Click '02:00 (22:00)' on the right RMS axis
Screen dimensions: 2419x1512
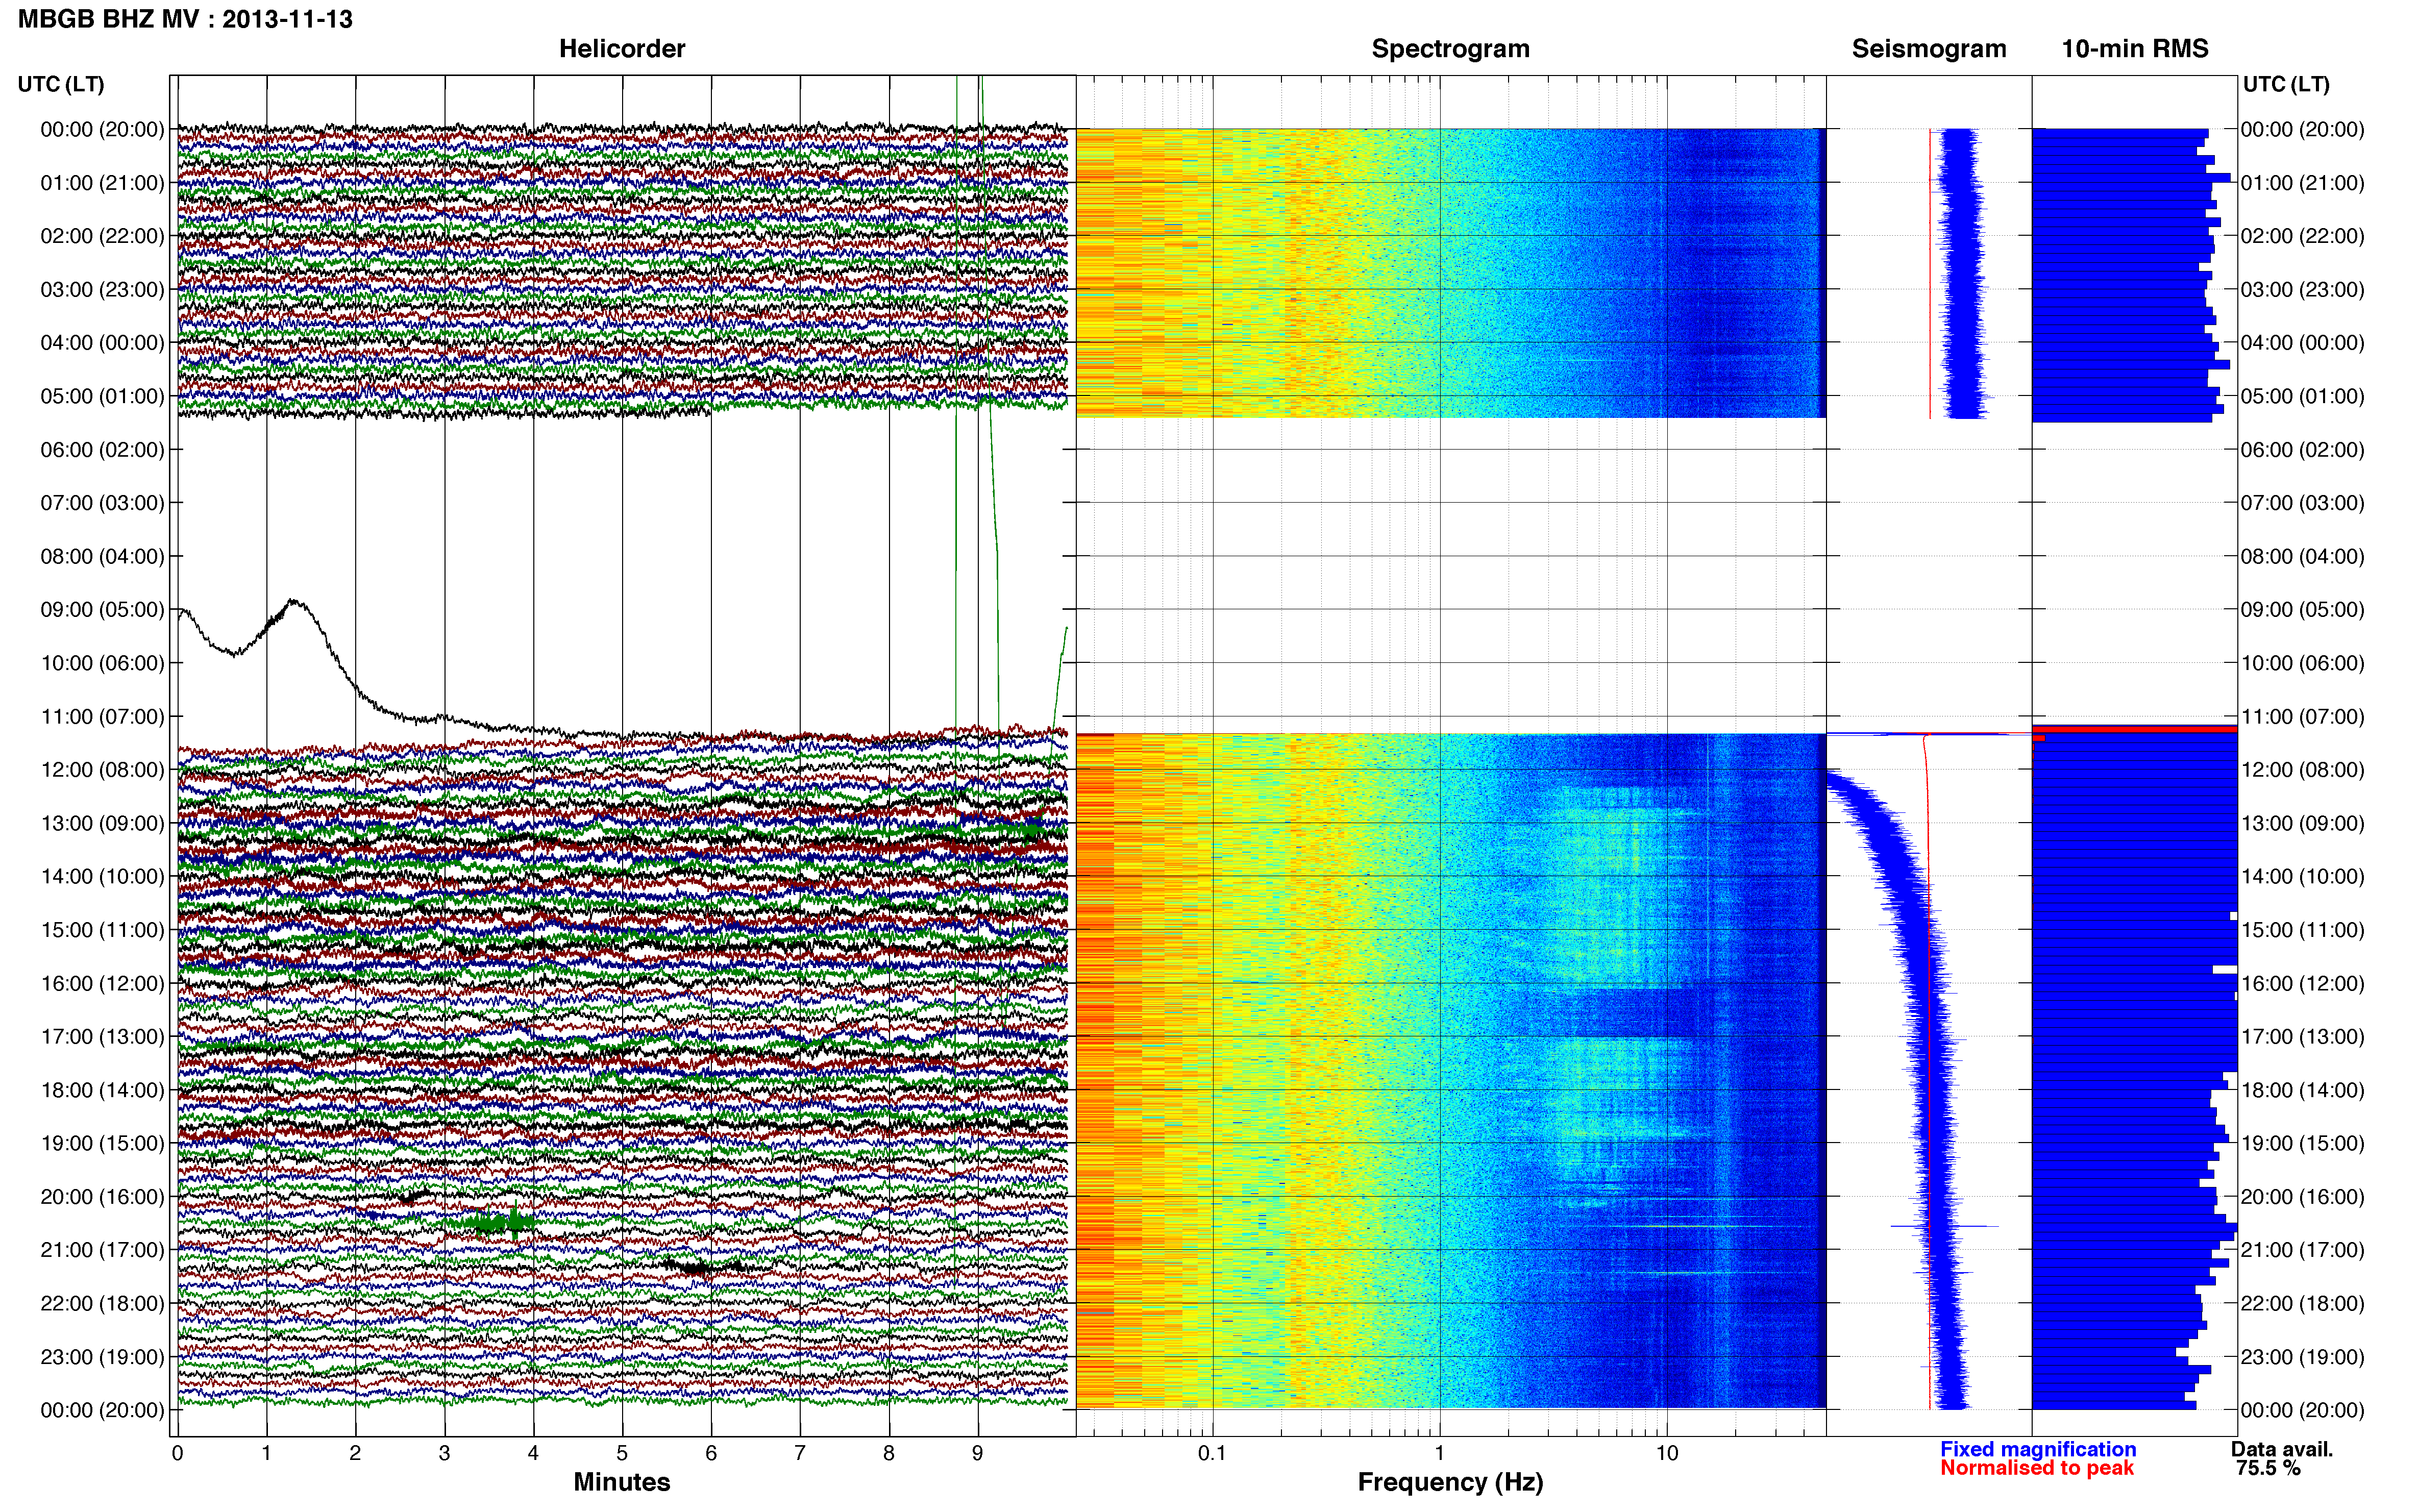coord(2302,236)
